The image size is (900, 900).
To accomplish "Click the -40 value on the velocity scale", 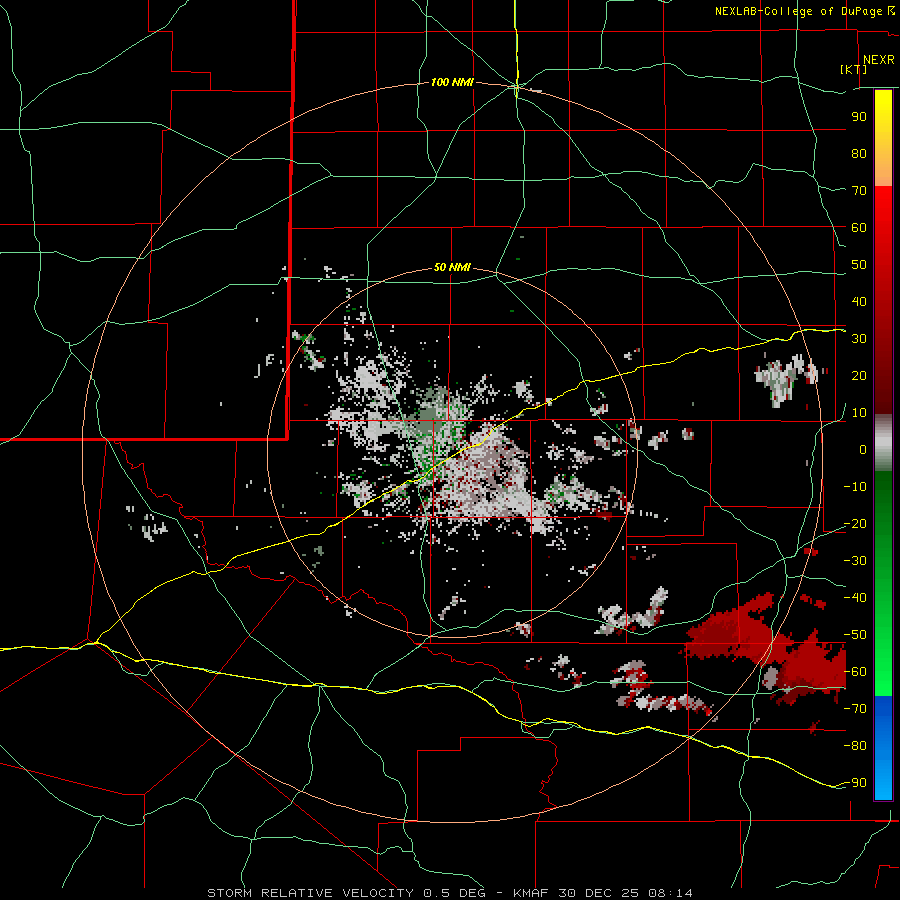I will pos(855,598).
